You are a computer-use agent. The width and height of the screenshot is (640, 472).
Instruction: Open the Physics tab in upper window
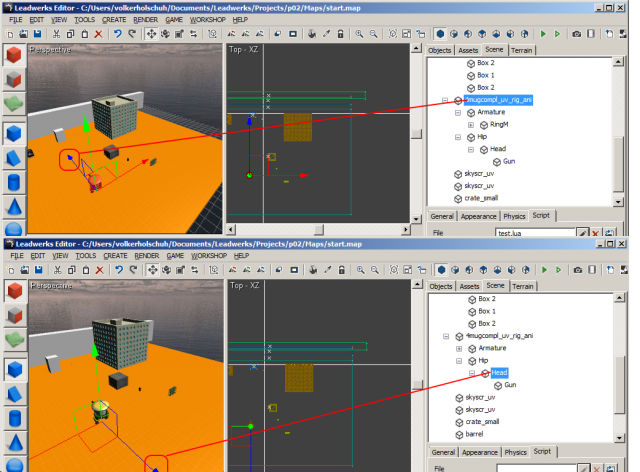click(x=514, y=215)
